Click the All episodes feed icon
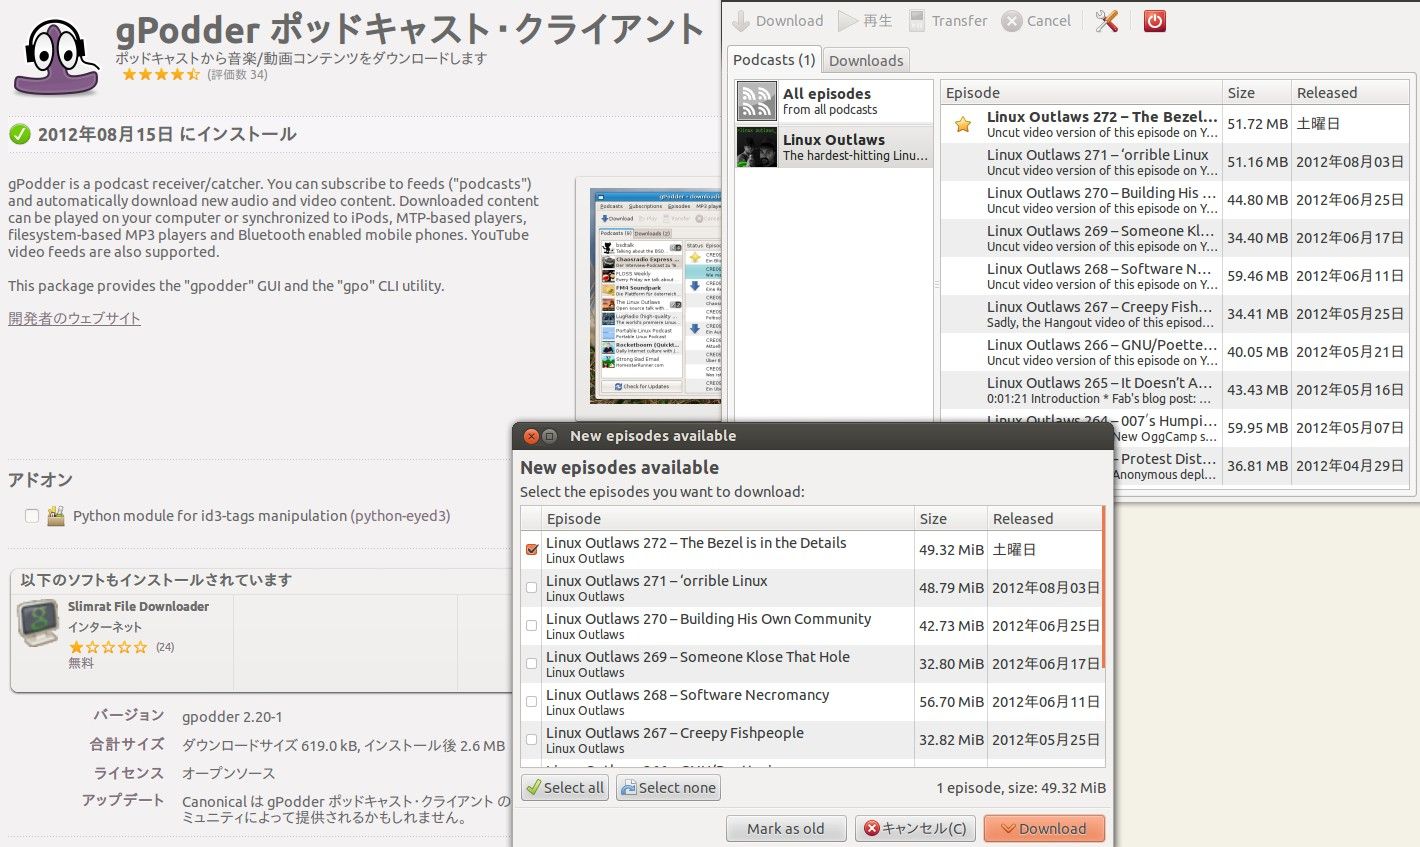The height and width of the screenshot is (847, 1420). click(x=756, y=101)
